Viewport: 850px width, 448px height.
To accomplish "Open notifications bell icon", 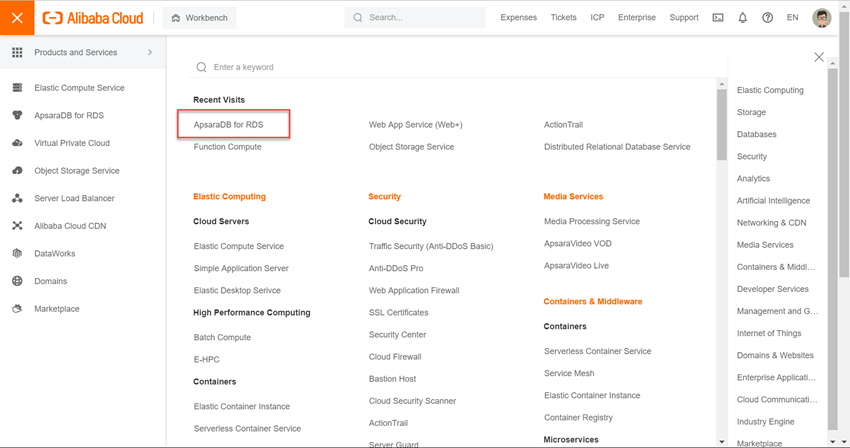I will pos(743,17).
